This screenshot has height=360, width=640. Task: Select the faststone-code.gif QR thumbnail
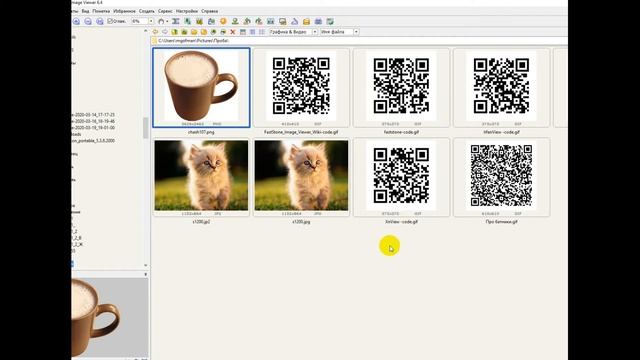pyautogui.click(x=401, y=87)
